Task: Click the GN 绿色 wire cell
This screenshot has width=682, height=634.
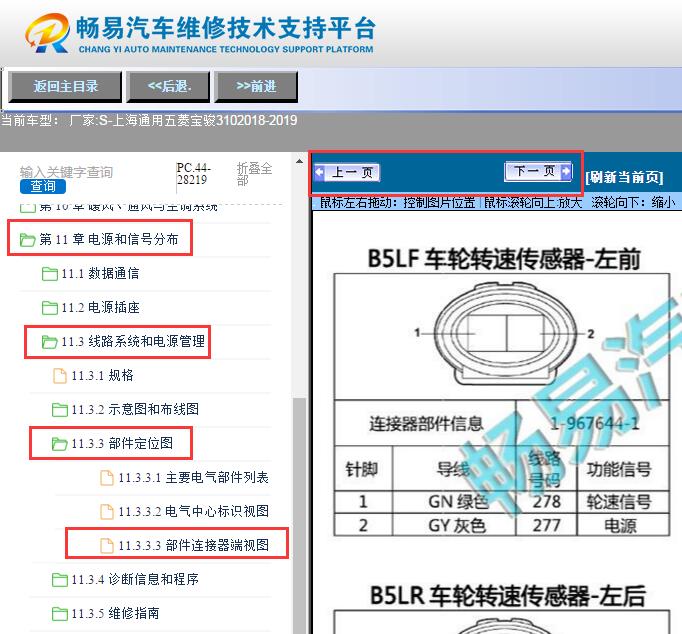Action: pos(455,502)
